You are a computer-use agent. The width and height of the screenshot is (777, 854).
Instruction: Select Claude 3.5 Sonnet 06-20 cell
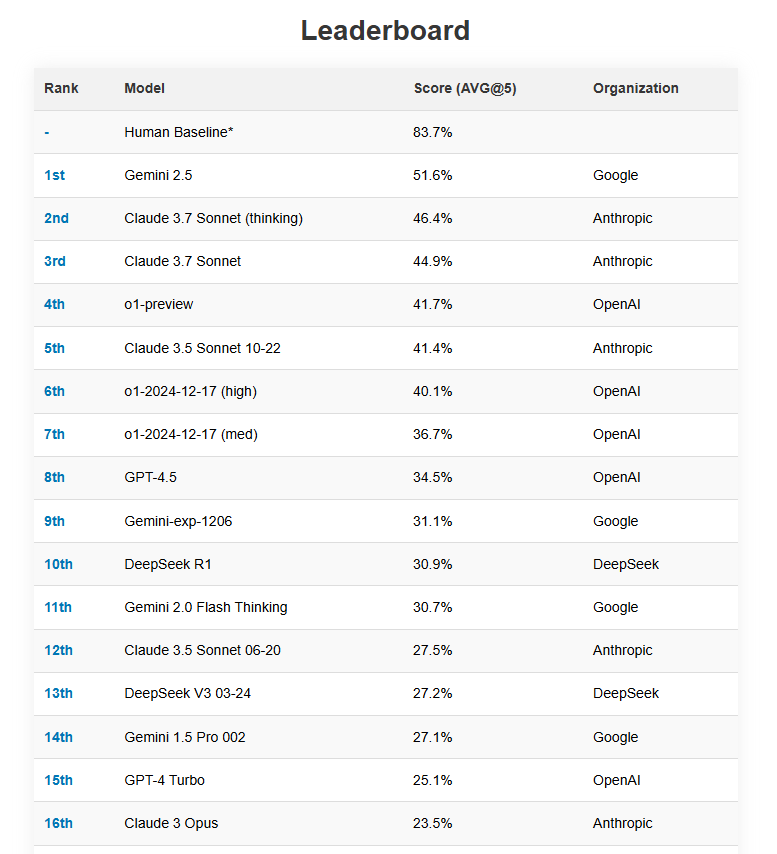(x=203, y=651)
